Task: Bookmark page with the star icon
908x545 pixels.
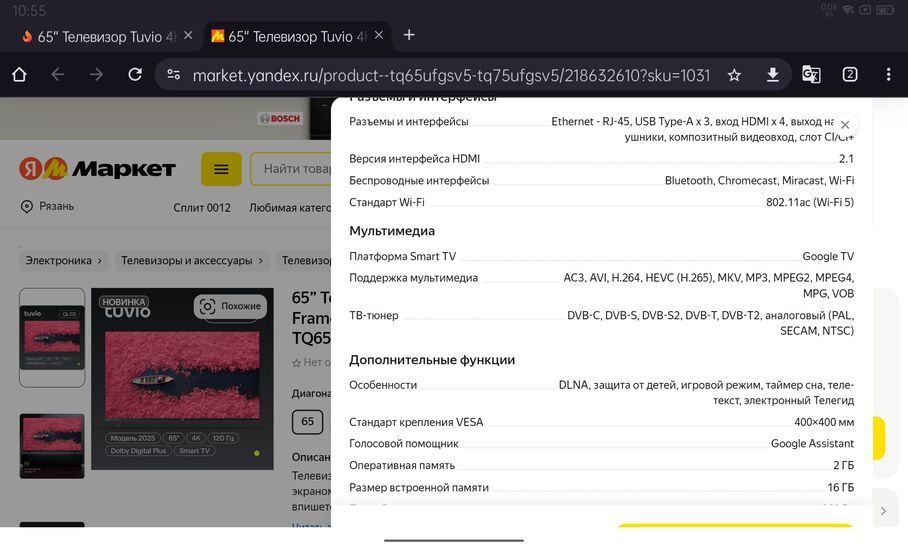Action: 734,75
